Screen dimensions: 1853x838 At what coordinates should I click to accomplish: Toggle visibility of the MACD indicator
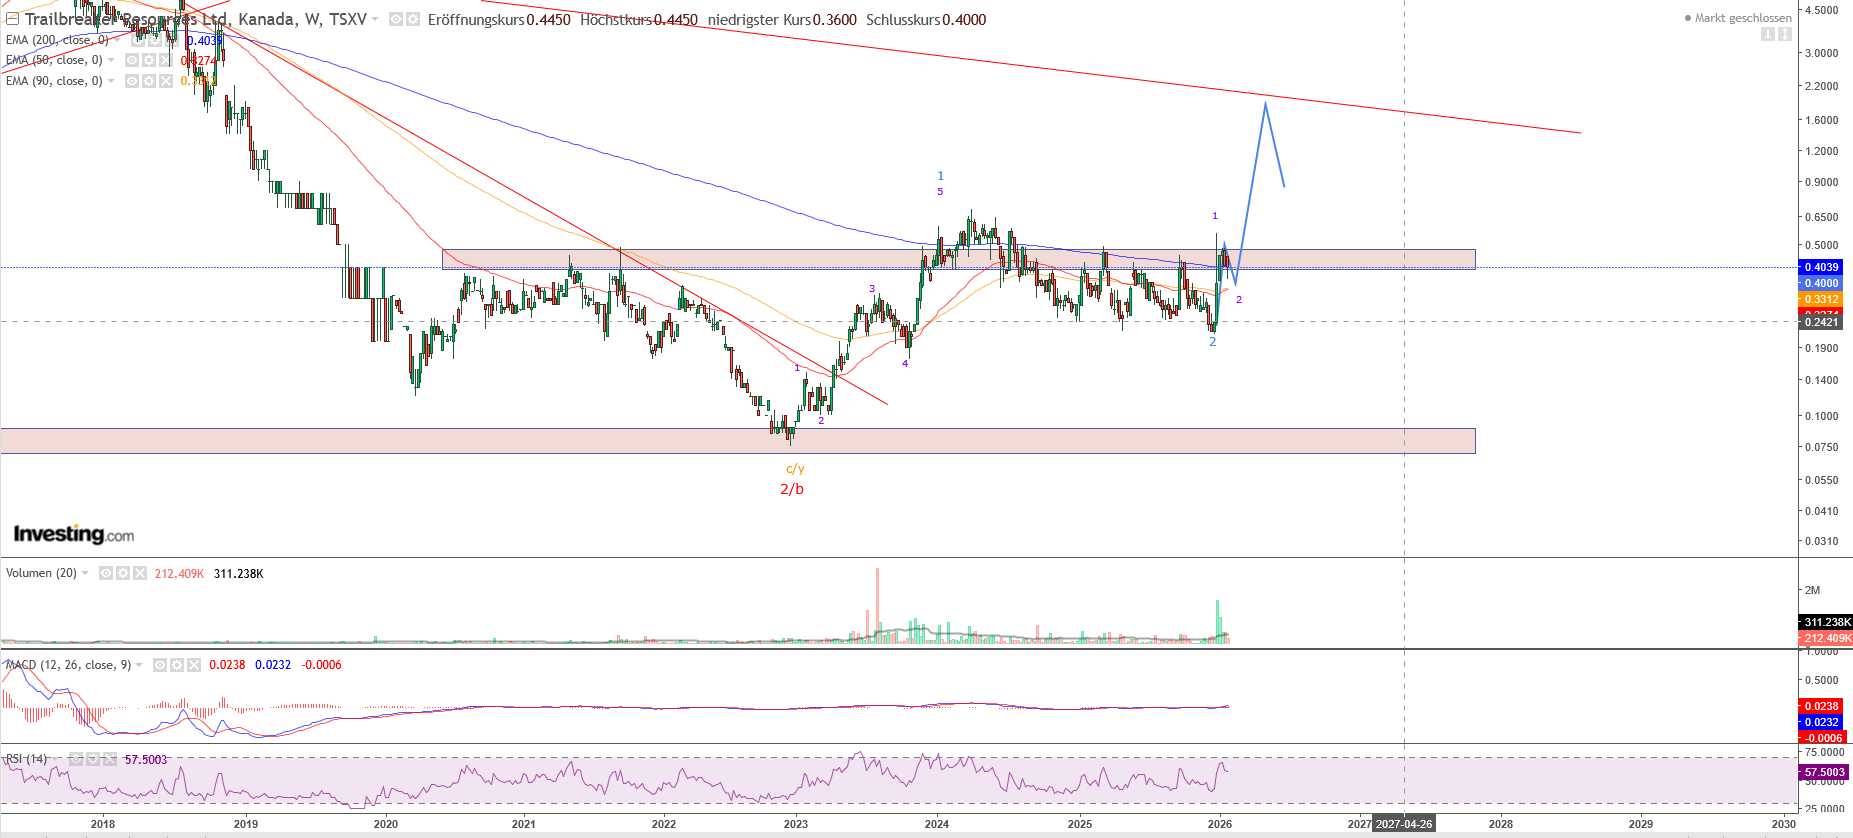160,665
